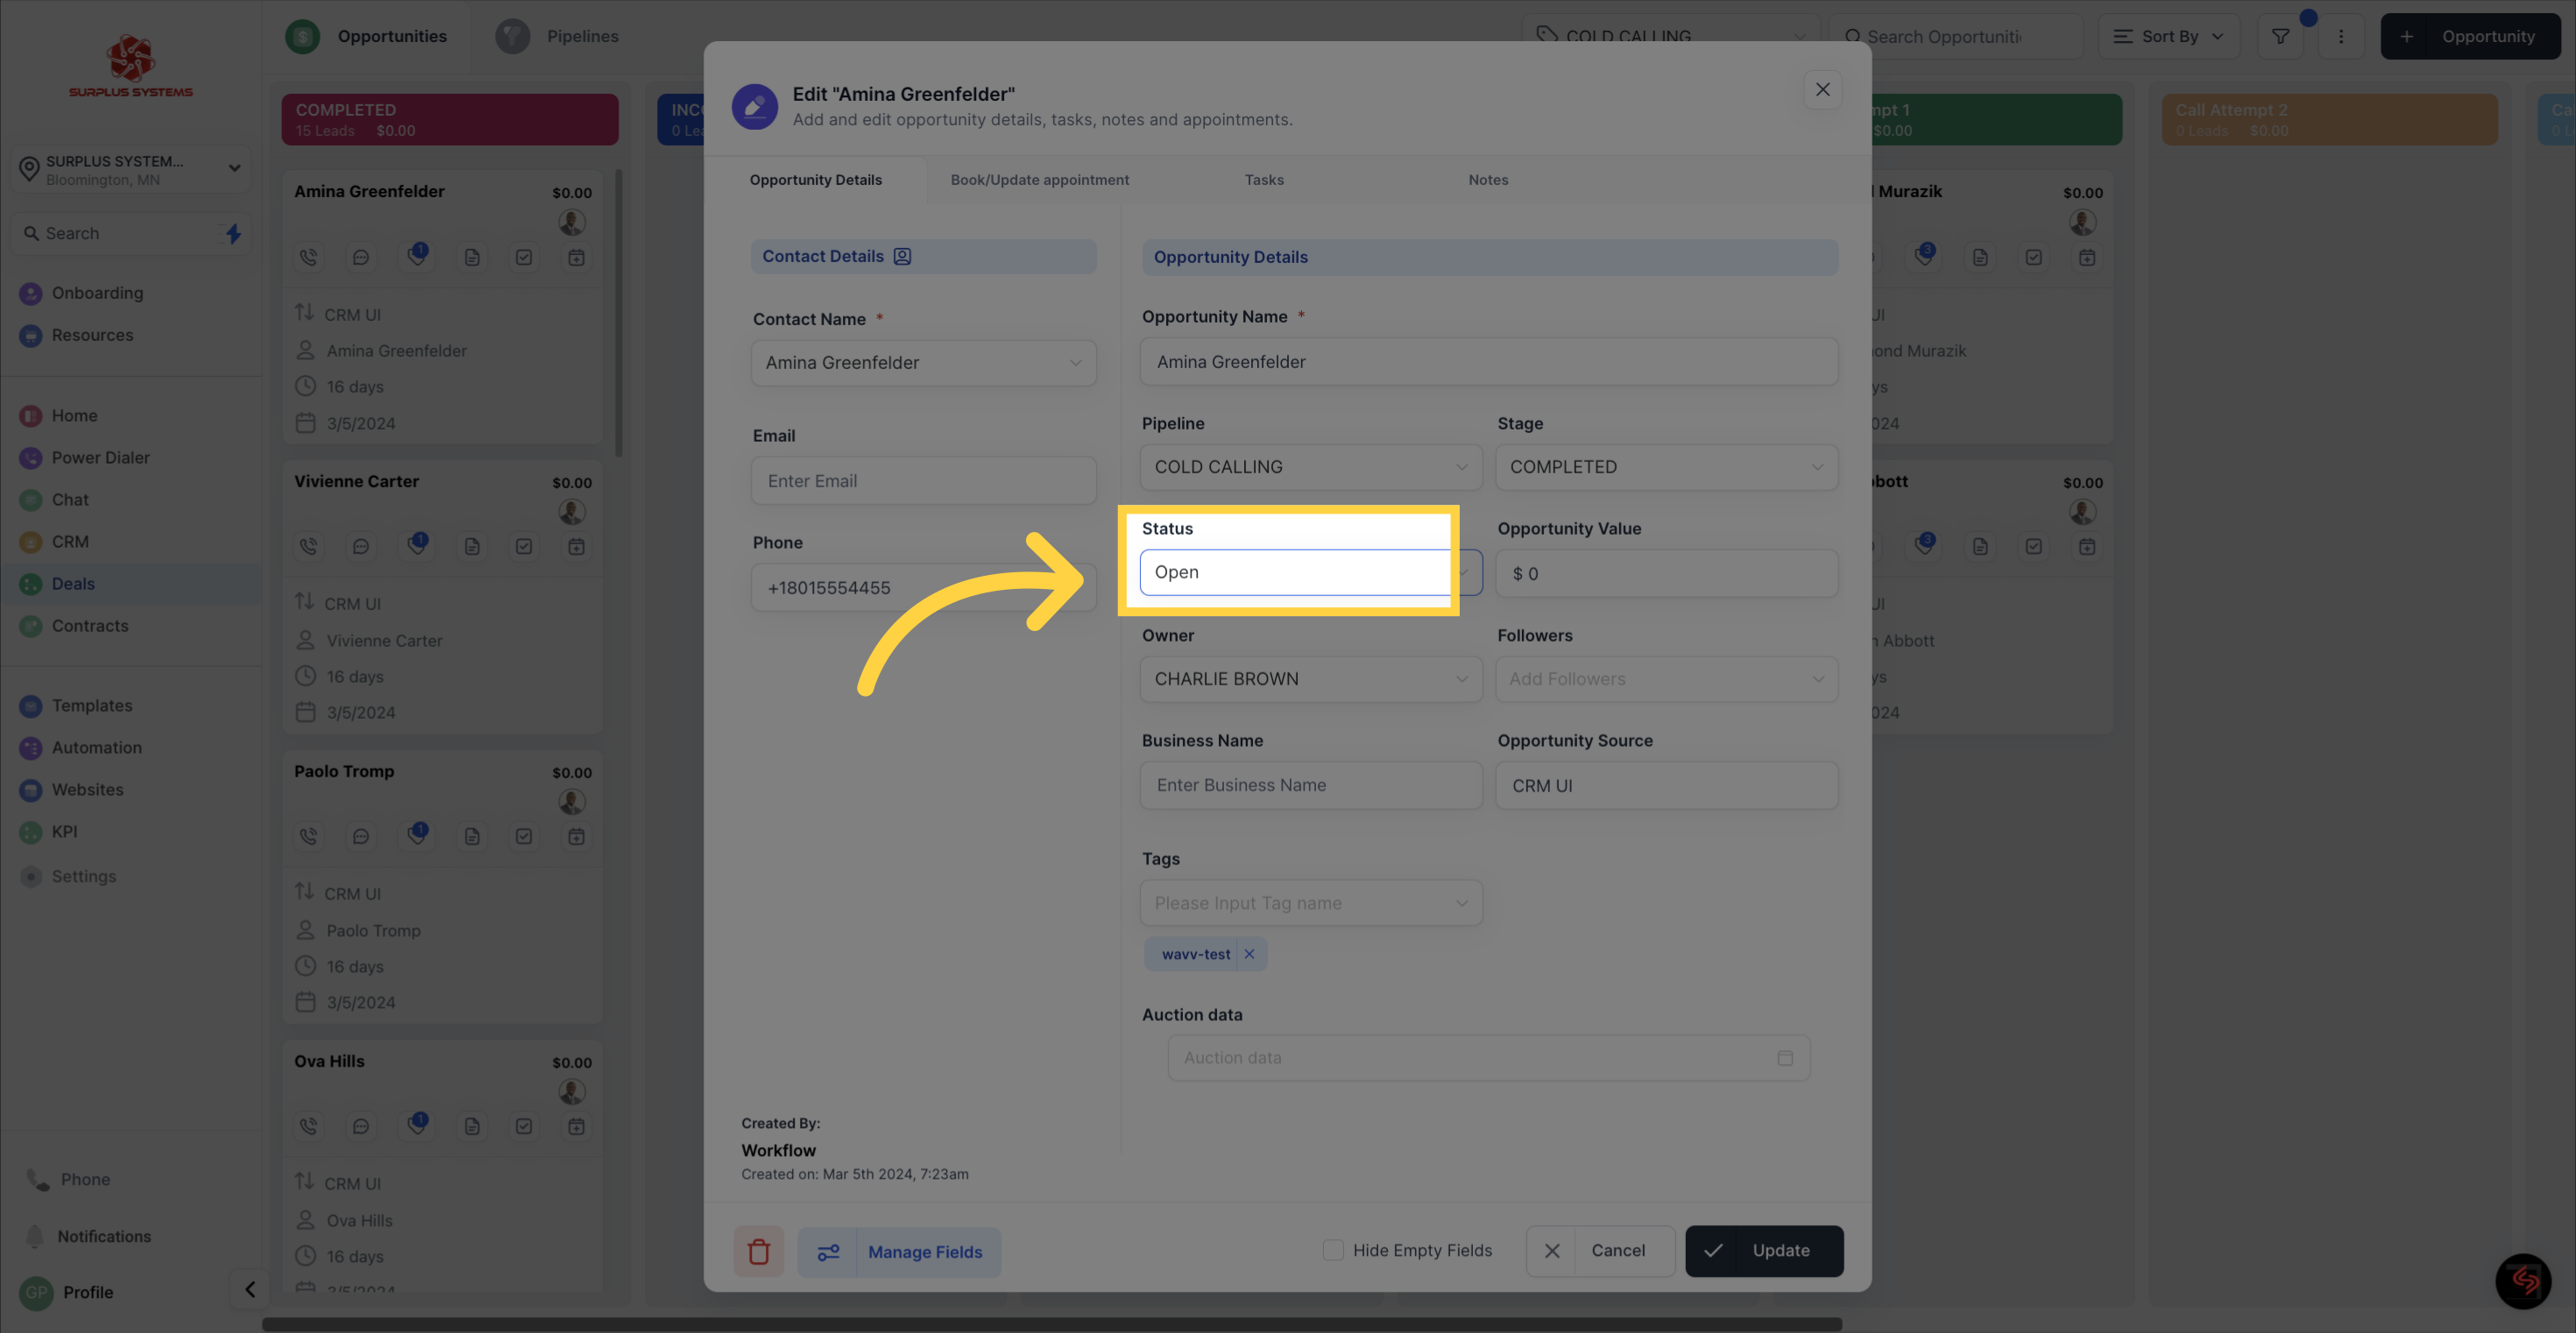Switch to the Tasks tab in the modal

click(1264, 179)
